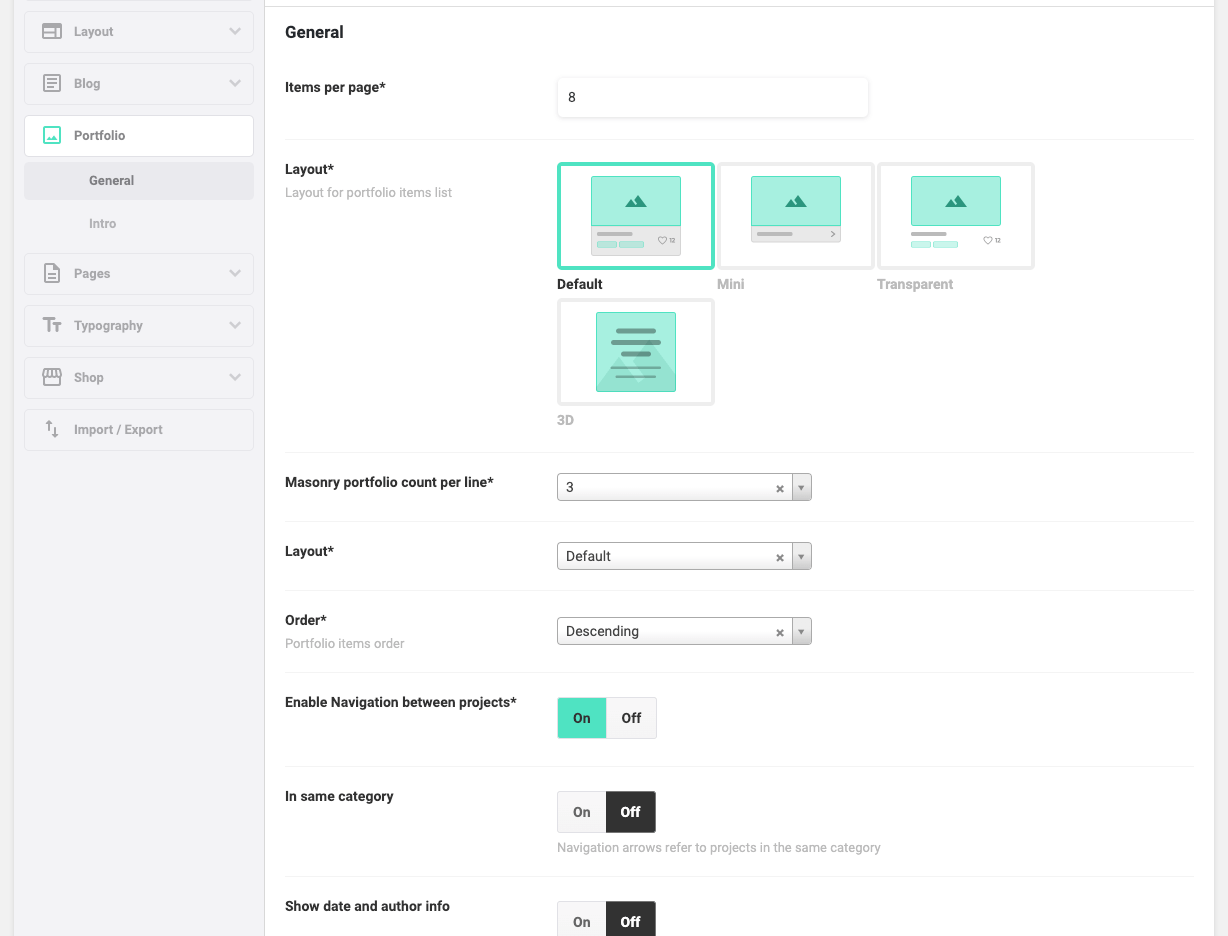Open the Layout Default dropdown

(x=684, y=556)
